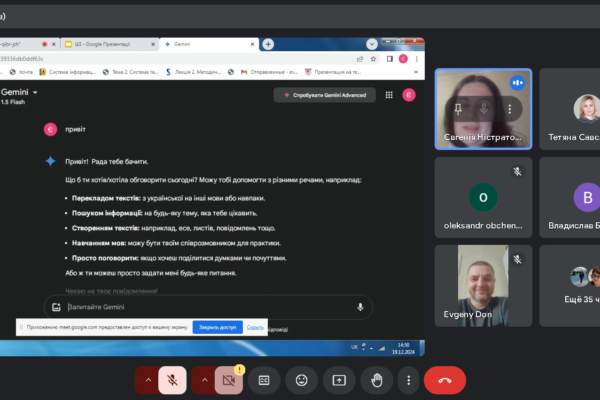The height and width of the screenshot is (400, 600).
Task: Click the share page icon in address bar
Action: [x=360, y=59]
